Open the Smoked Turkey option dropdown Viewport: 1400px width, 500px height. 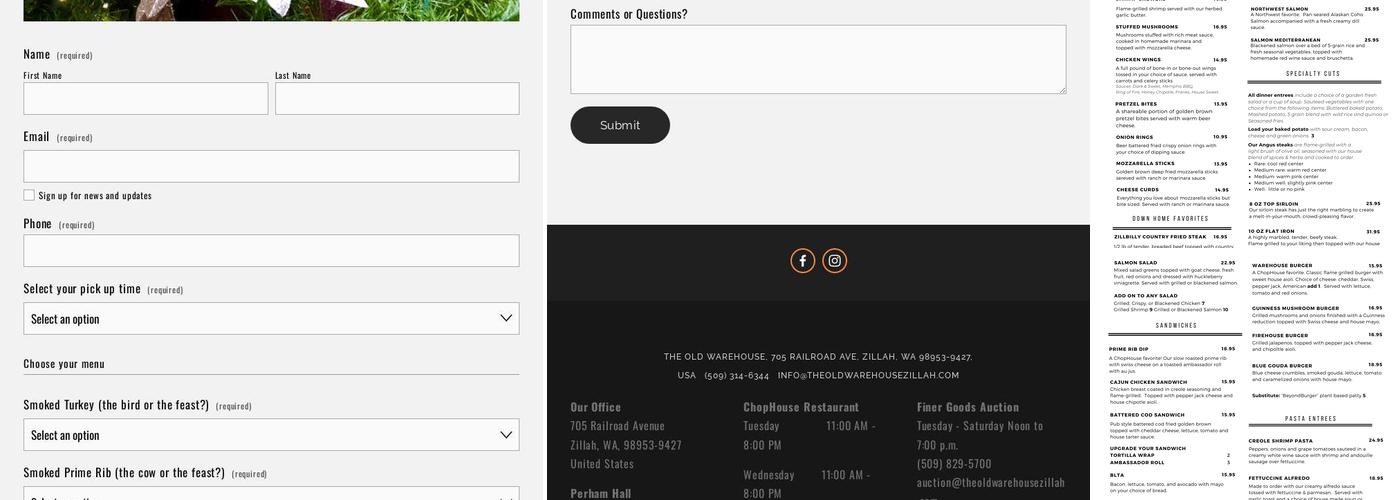click(271, 435)
